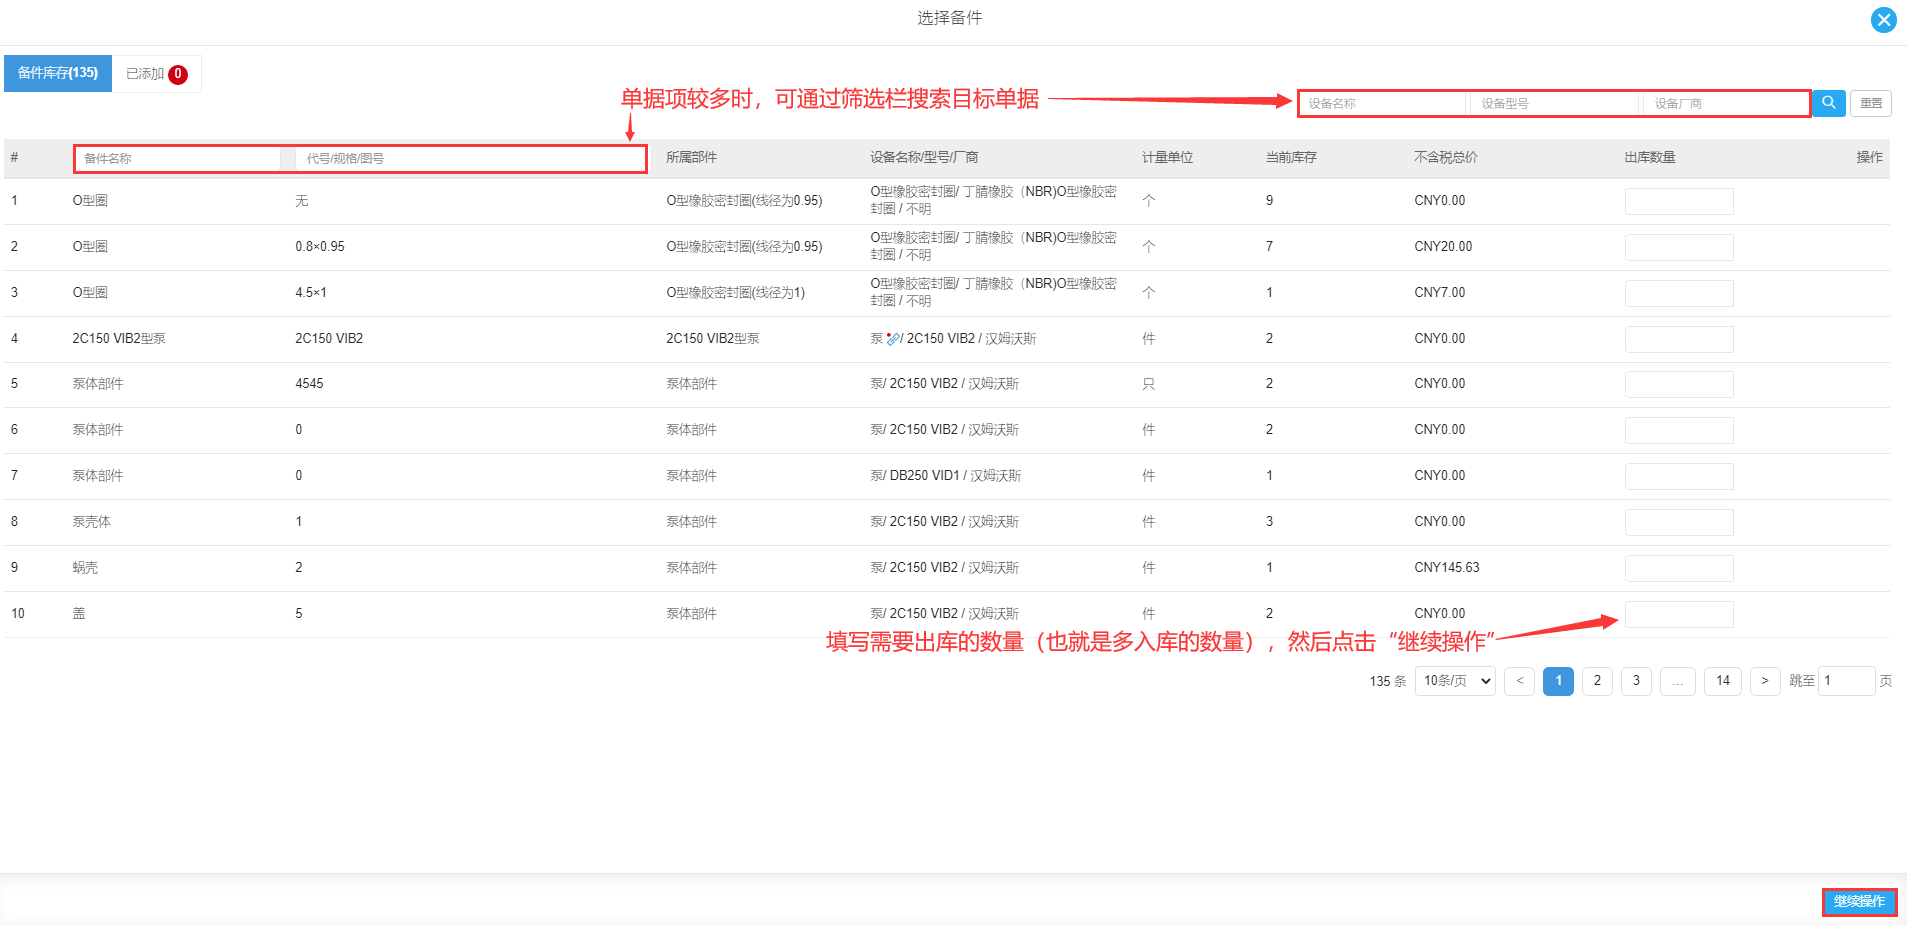Click the 无 spec cell in row 1

click(302, 201)
